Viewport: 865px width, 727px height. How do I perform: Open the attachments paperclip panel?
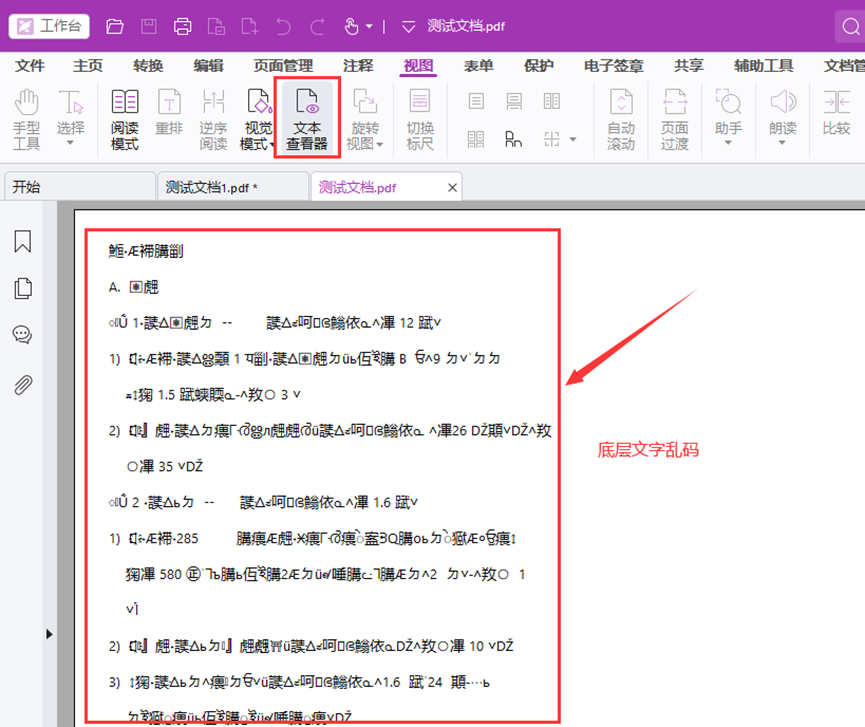coord(22,384)
